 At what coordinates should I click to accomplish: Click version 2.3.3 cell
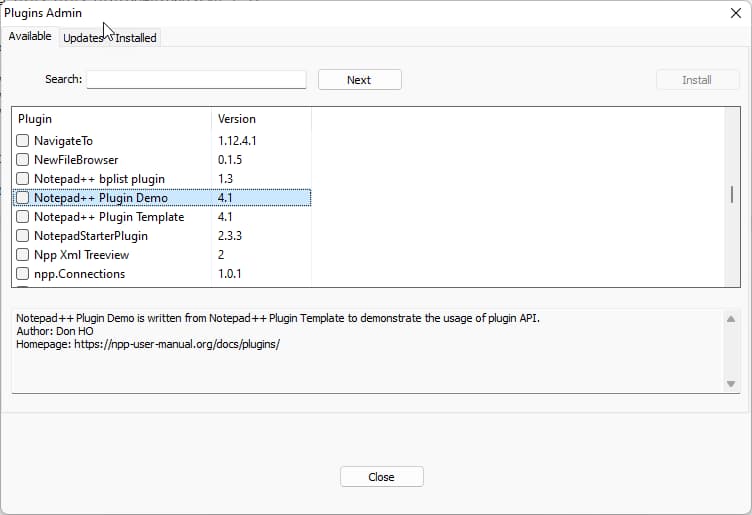tap(230, 236)
